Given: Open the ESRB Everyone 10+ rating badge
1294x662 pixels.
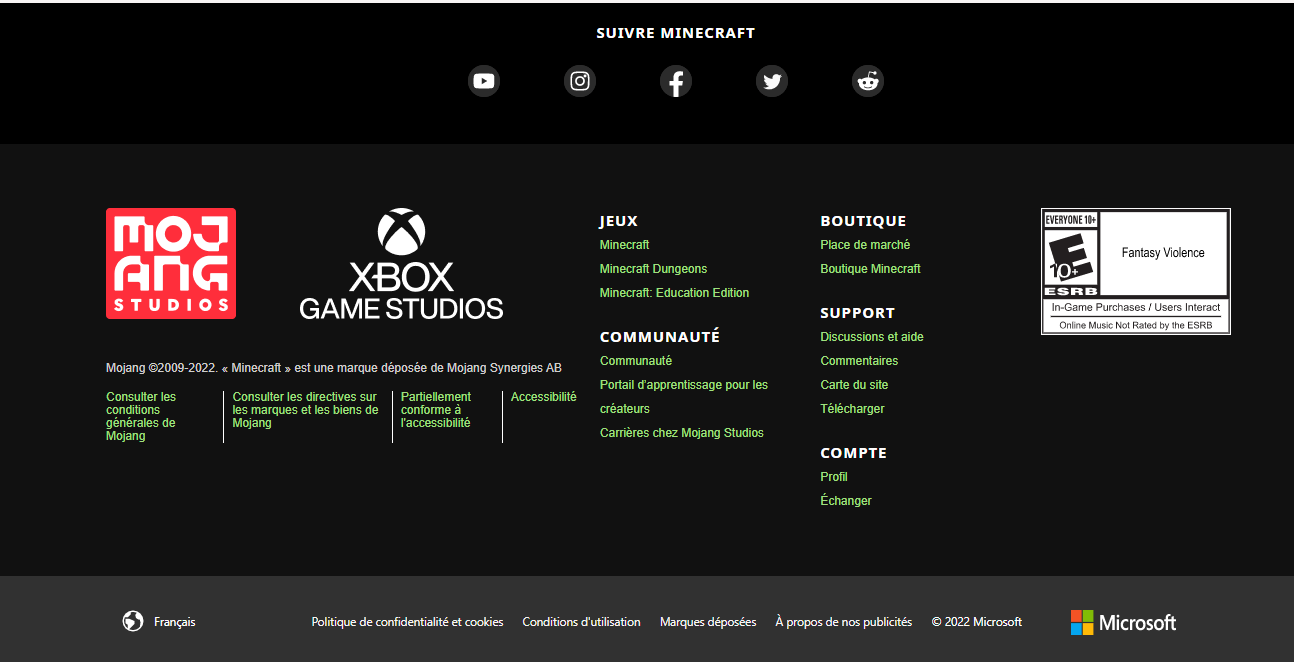Looking at the screenshot, I should [1135, 271].
